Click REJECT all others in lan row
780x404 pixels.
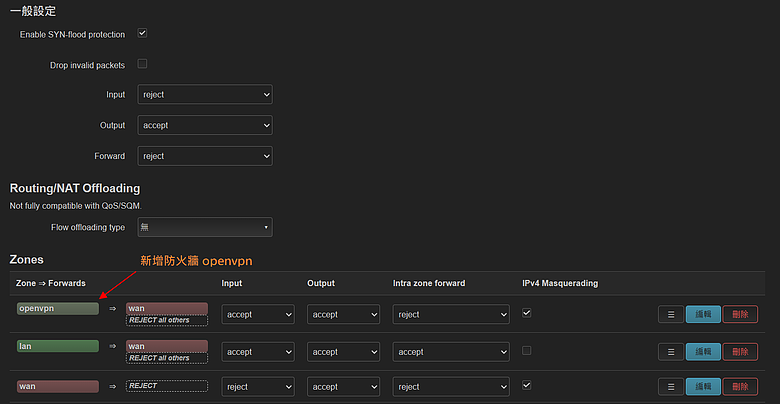click(x=167, y=358)
